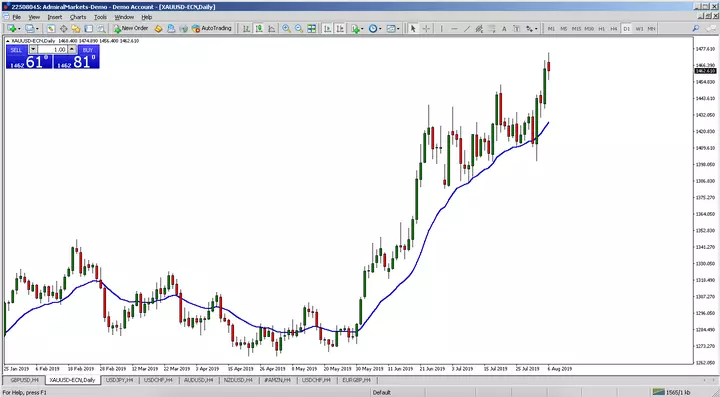
Task: Select the Fibonacci Retracement tool
Action: [x=491, y=28]
